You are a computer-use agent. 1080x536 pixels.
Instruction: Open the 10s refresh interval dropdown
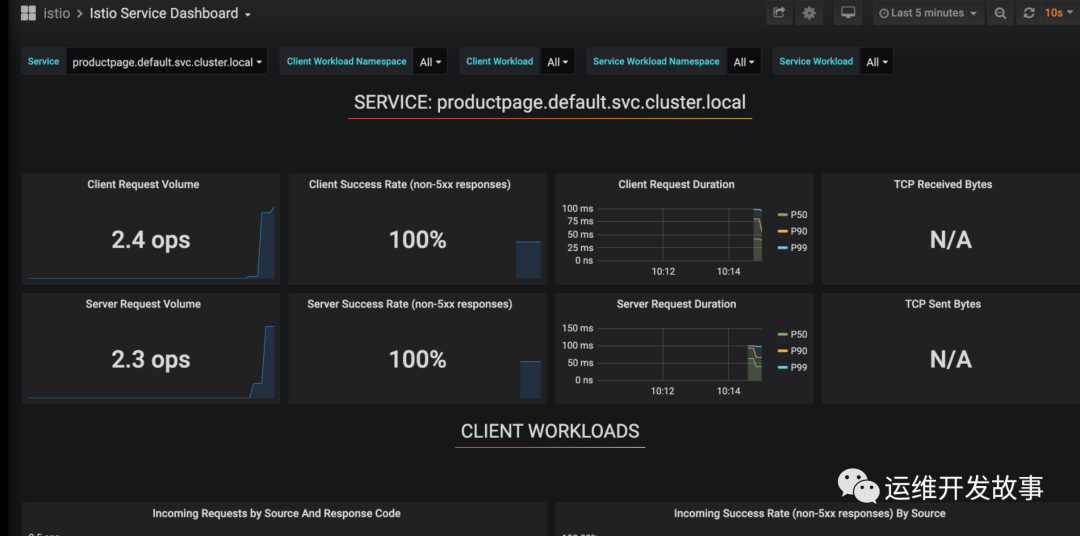(1058, 13)
